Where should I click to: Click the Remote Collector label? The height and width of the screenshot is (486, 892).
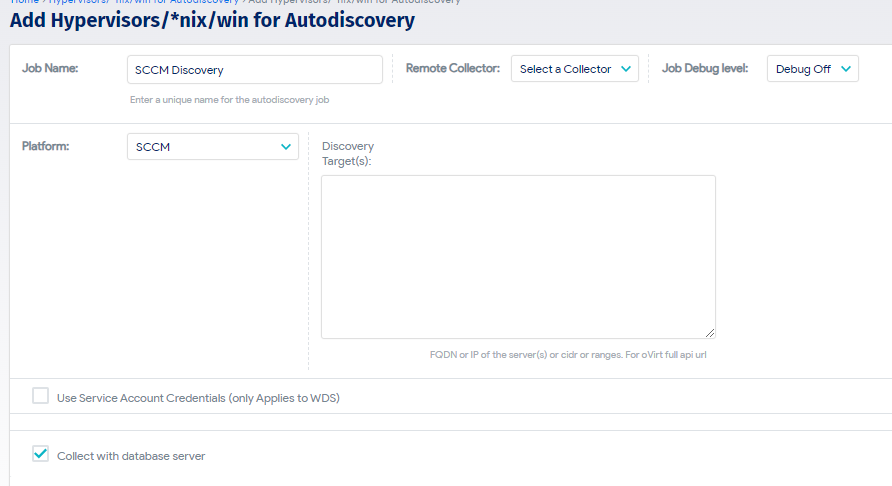pos(453,68)
